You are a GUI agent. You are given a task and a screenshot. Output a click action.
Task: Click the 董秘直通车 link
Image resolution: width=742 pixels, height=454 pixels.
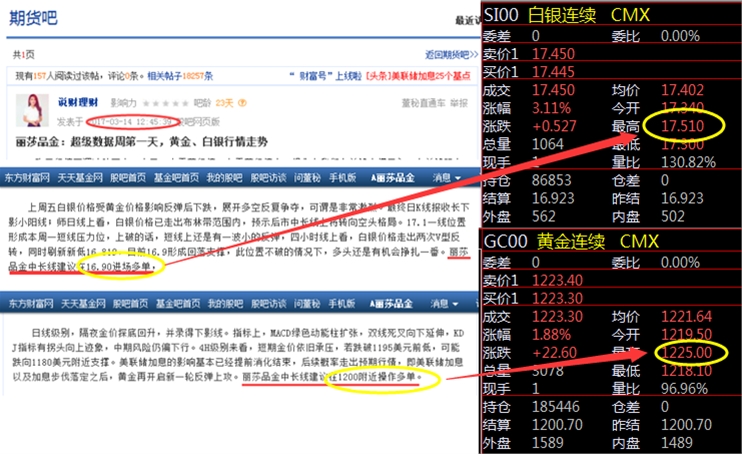pos(423,103)
